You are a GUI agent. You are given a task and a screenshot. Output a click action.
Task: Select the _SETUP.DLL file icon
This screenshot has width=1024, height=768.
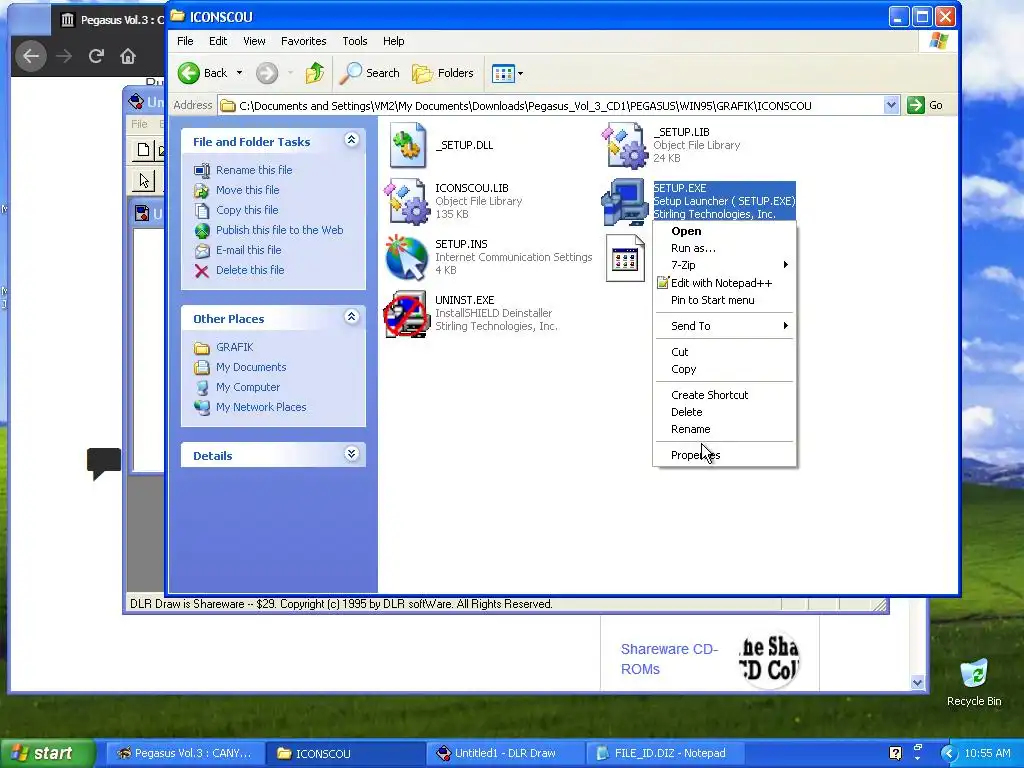click(x=408, y=145)
